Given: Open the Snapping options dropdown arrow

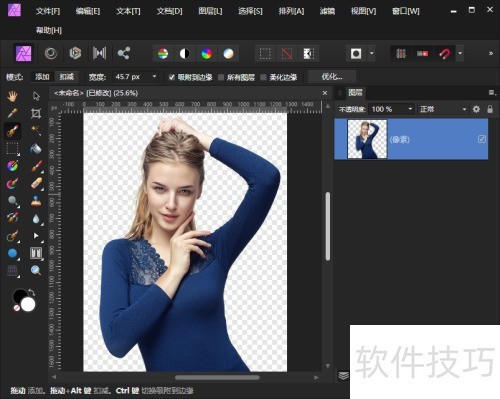Looking at the screenshot, I should click(460, 53).
